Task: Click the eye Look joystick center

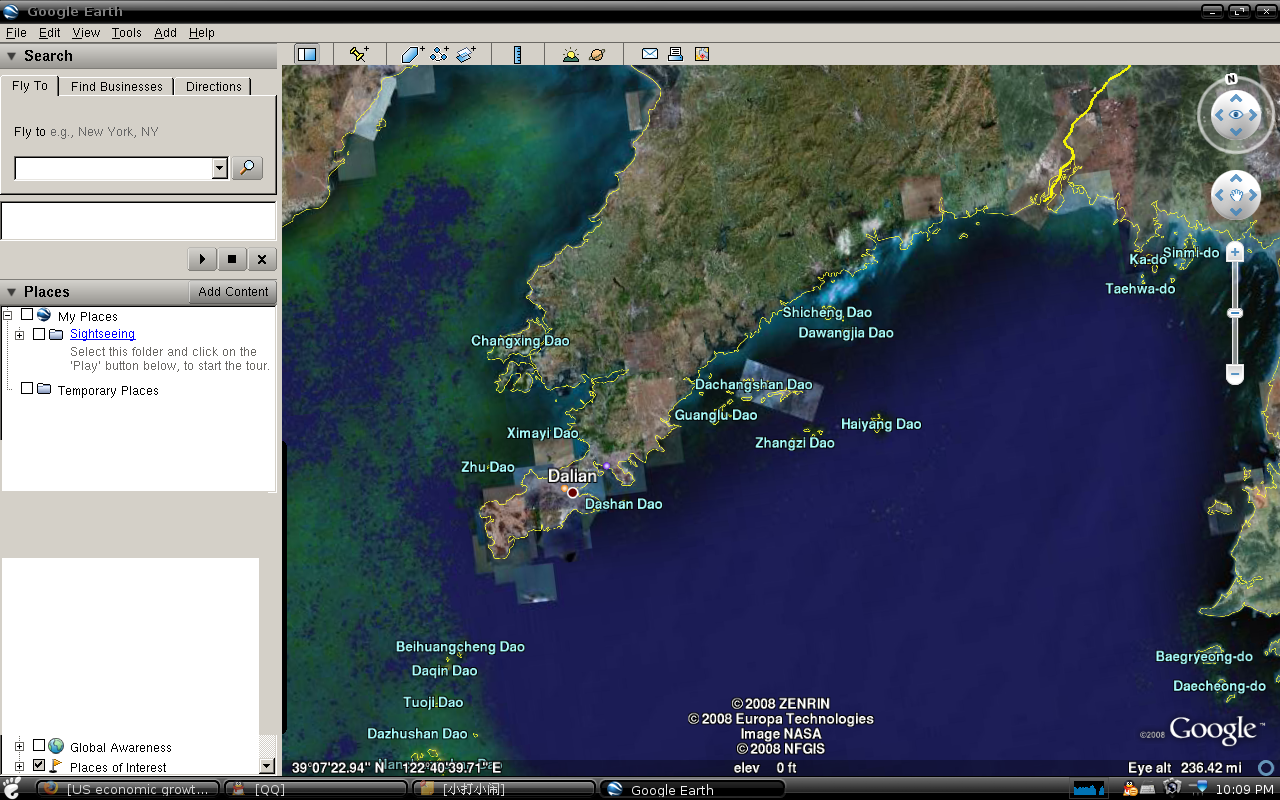Action: [1236, 115]
